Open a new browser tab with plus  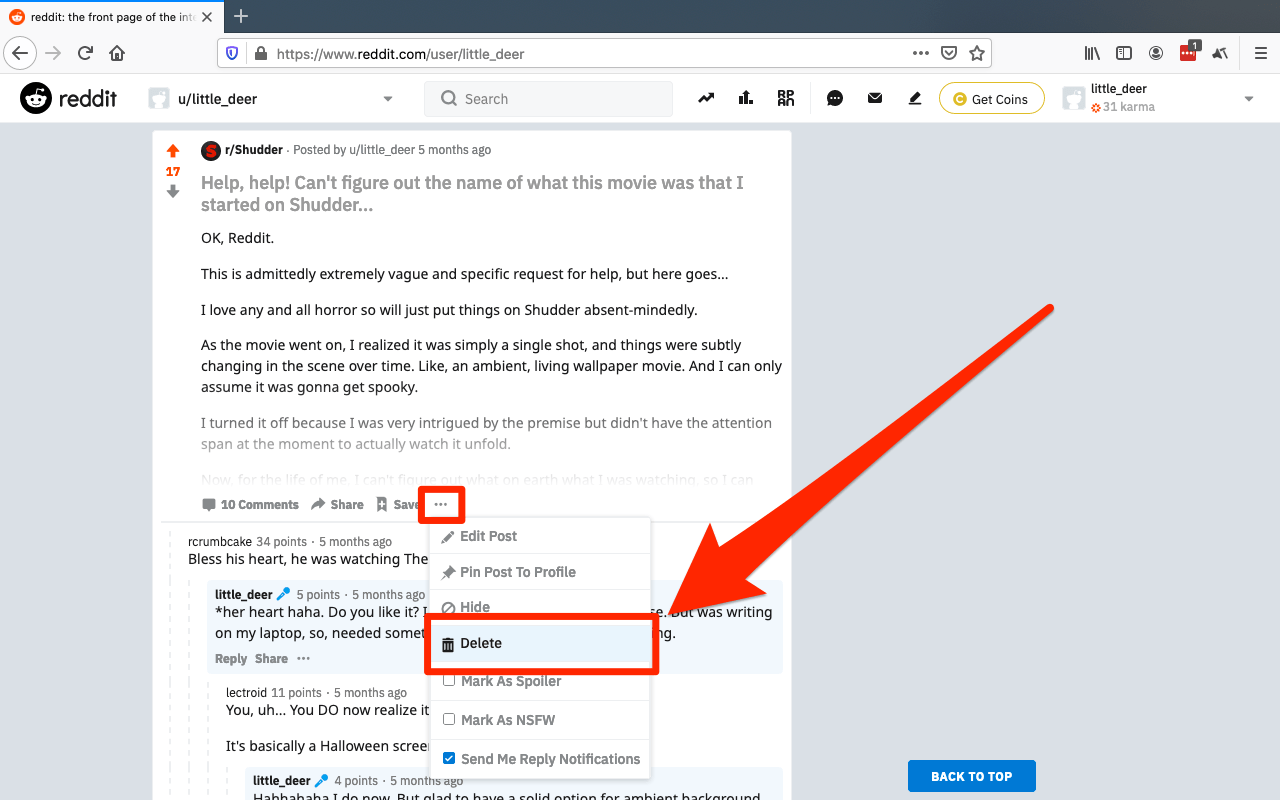click(x=241, y=16)
